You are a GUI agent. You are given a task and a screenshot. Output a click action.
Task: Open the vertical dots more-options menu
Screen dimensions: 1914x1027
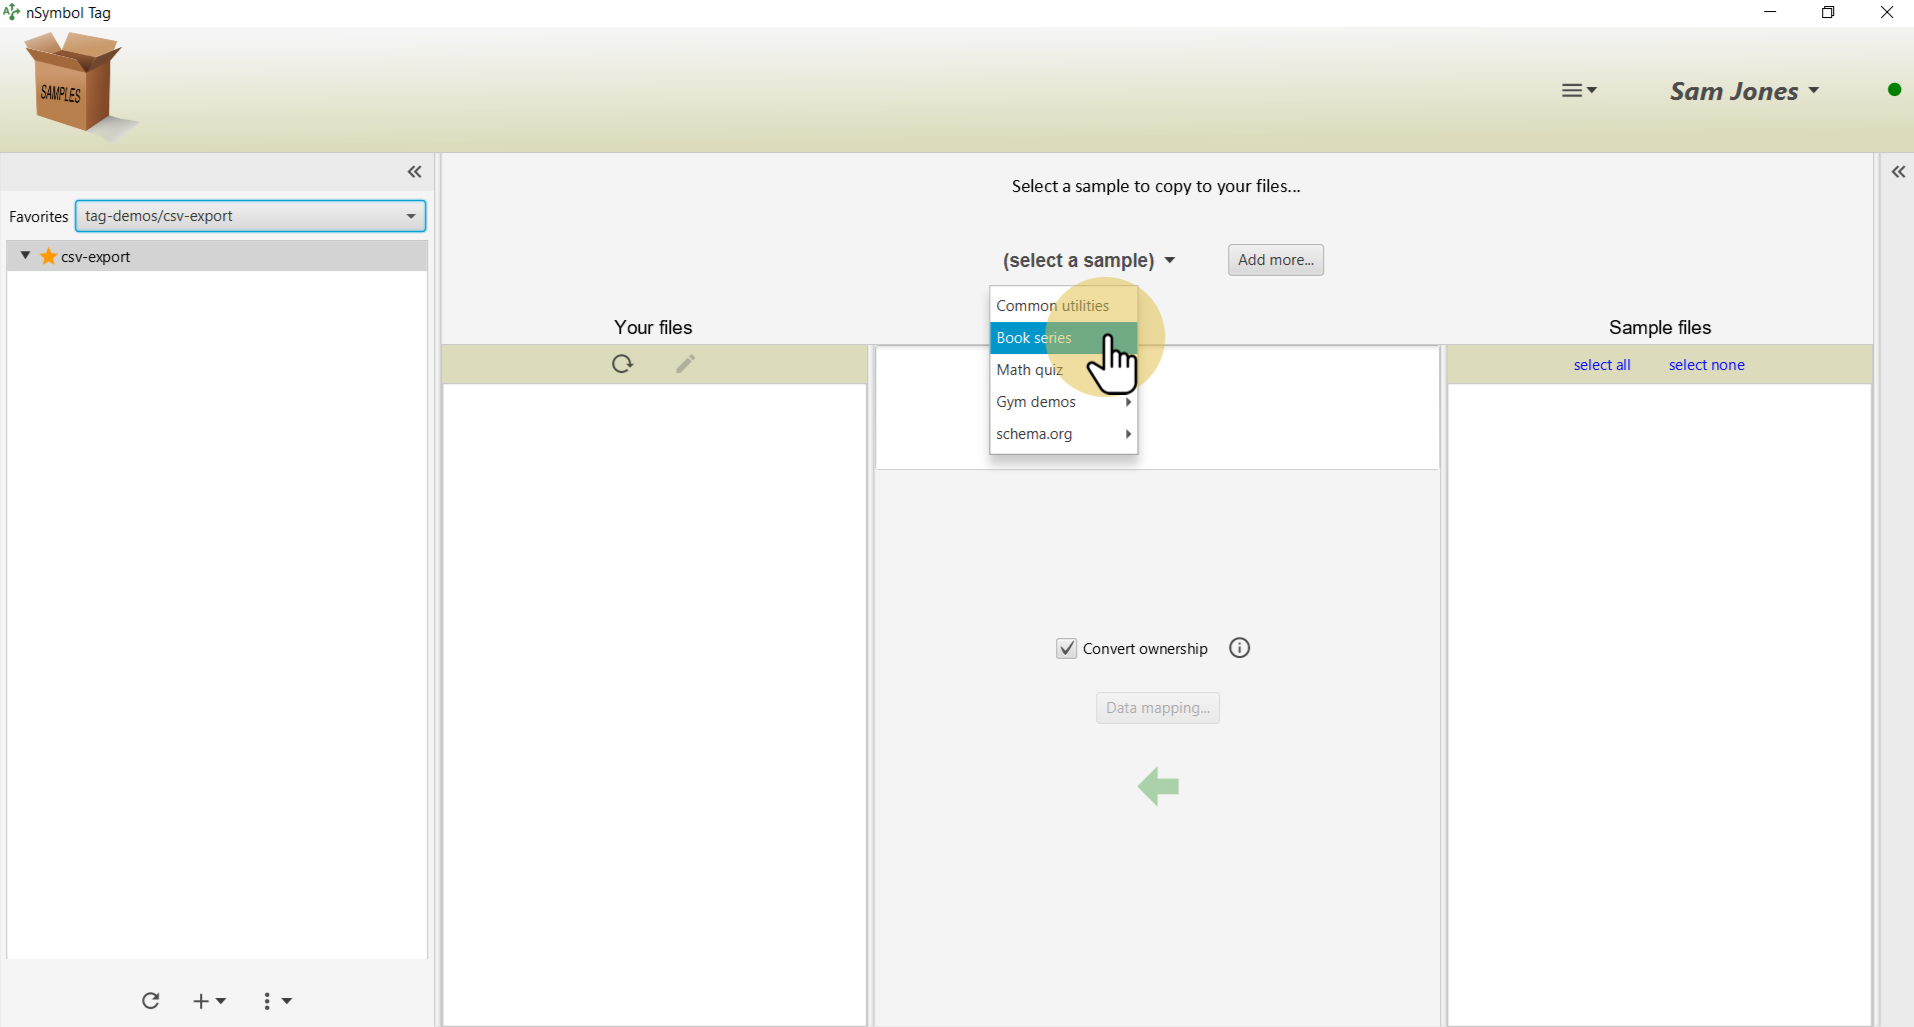pyautogui.click(x=277, y=1001)
